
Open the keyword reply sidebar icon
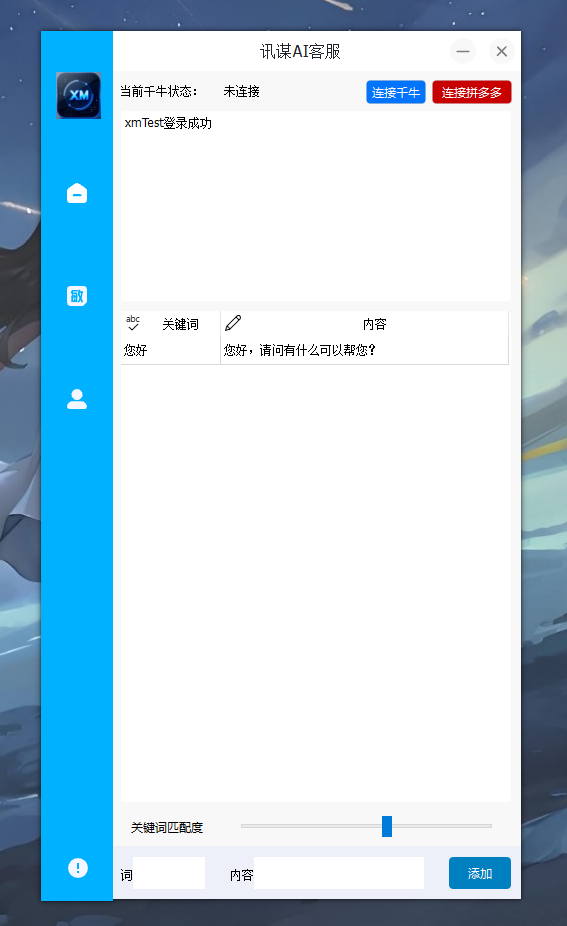pyautogui.click(x=77, y=295)
